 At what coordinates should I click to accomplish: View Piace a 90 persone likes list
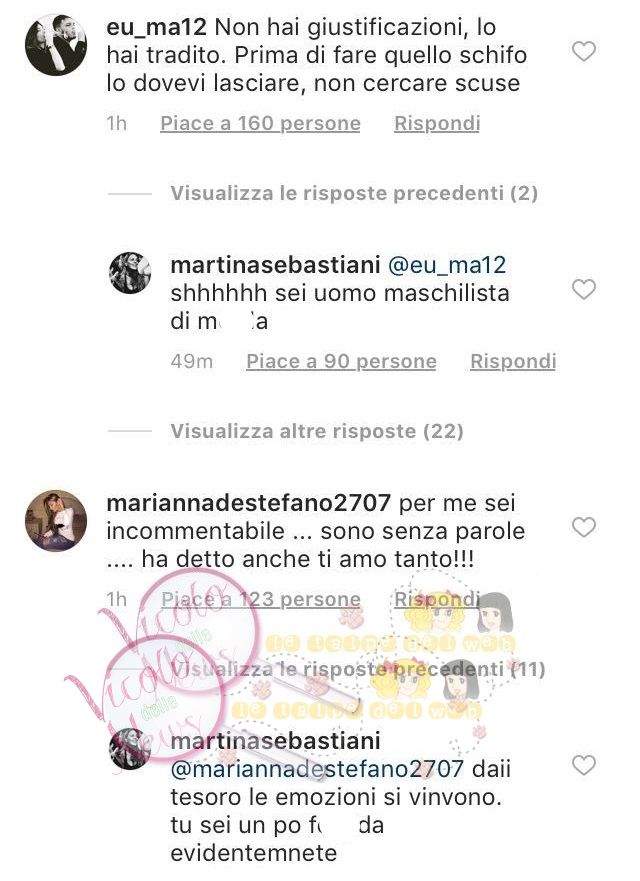341,361
